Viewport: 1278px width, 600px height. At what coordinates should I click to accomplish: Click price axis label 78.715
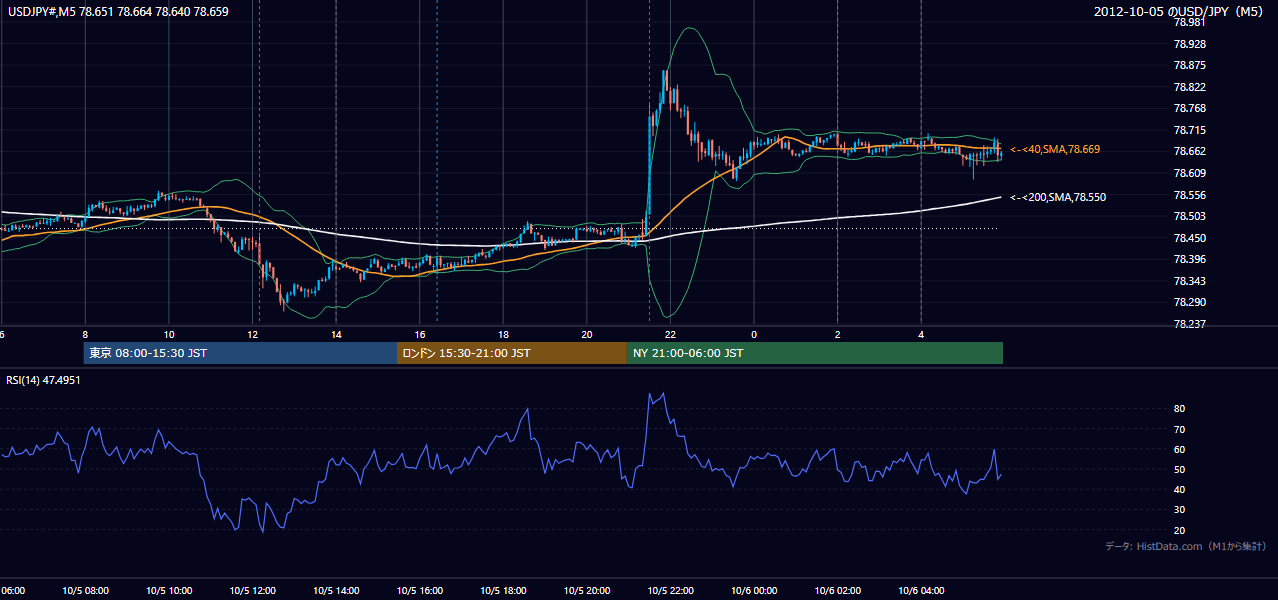point(1191,130)
